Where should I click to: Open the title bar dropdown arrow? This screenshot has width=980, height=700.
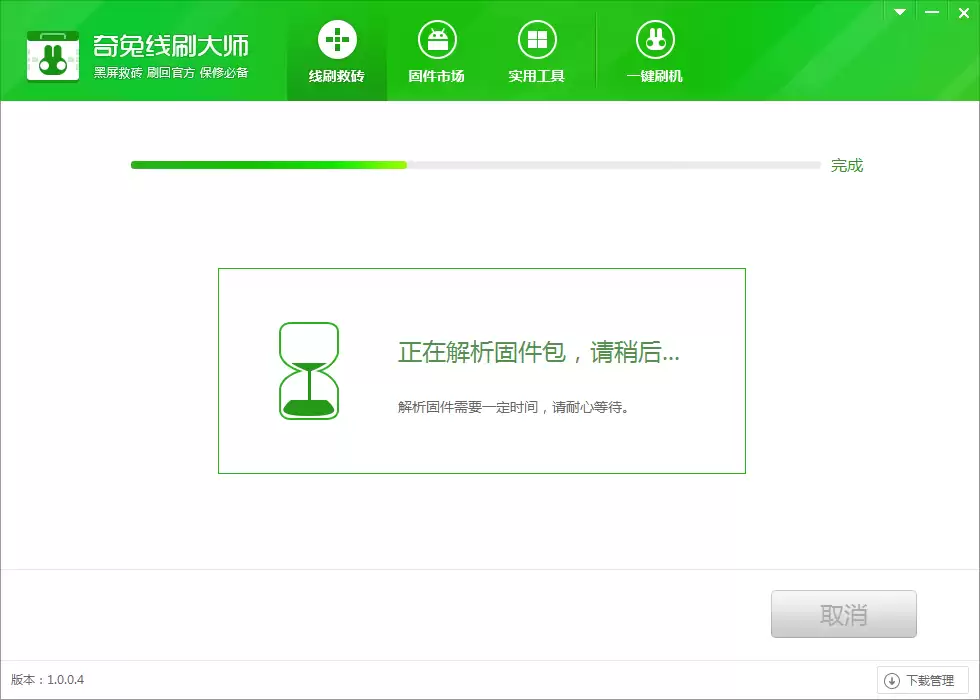point(898,12)
